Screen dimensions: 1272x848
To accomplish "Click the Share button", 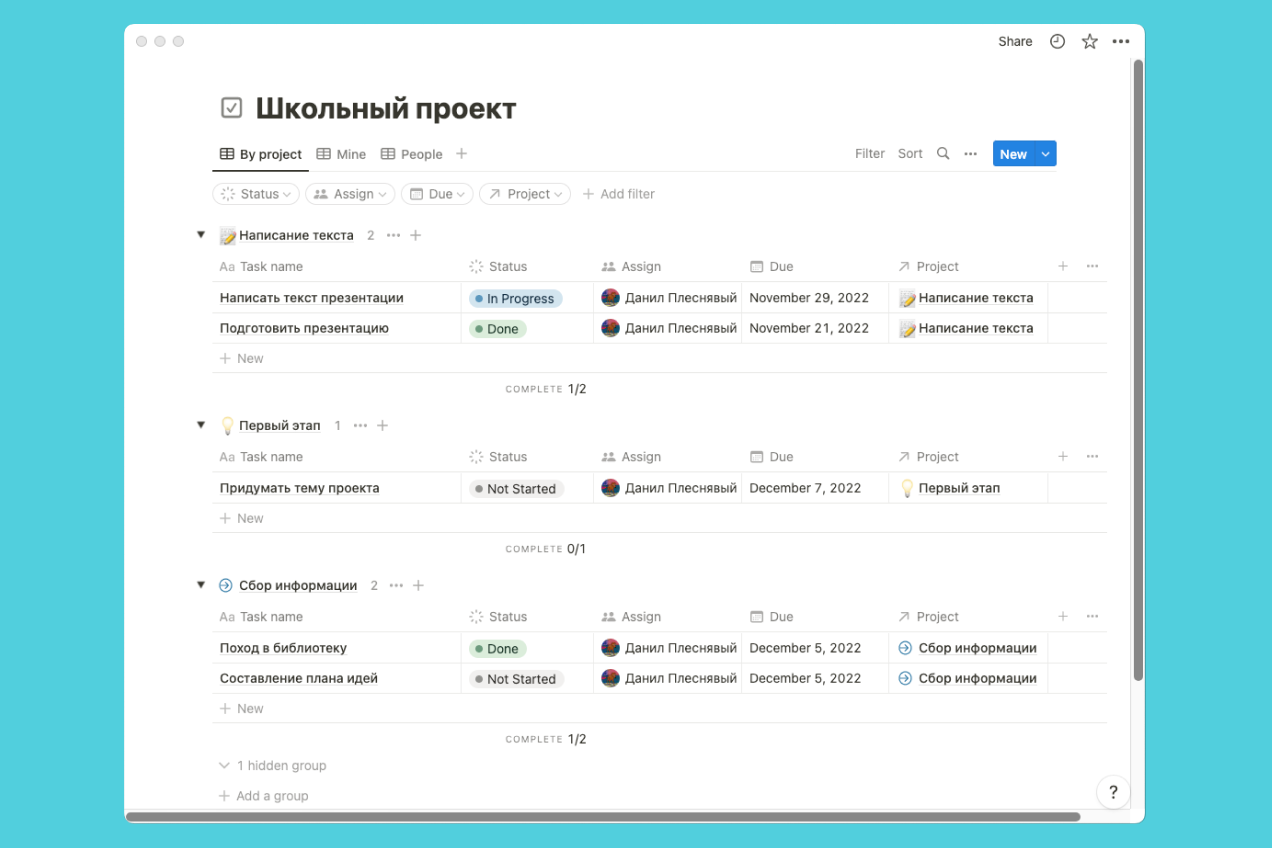I will point(1015,41).
